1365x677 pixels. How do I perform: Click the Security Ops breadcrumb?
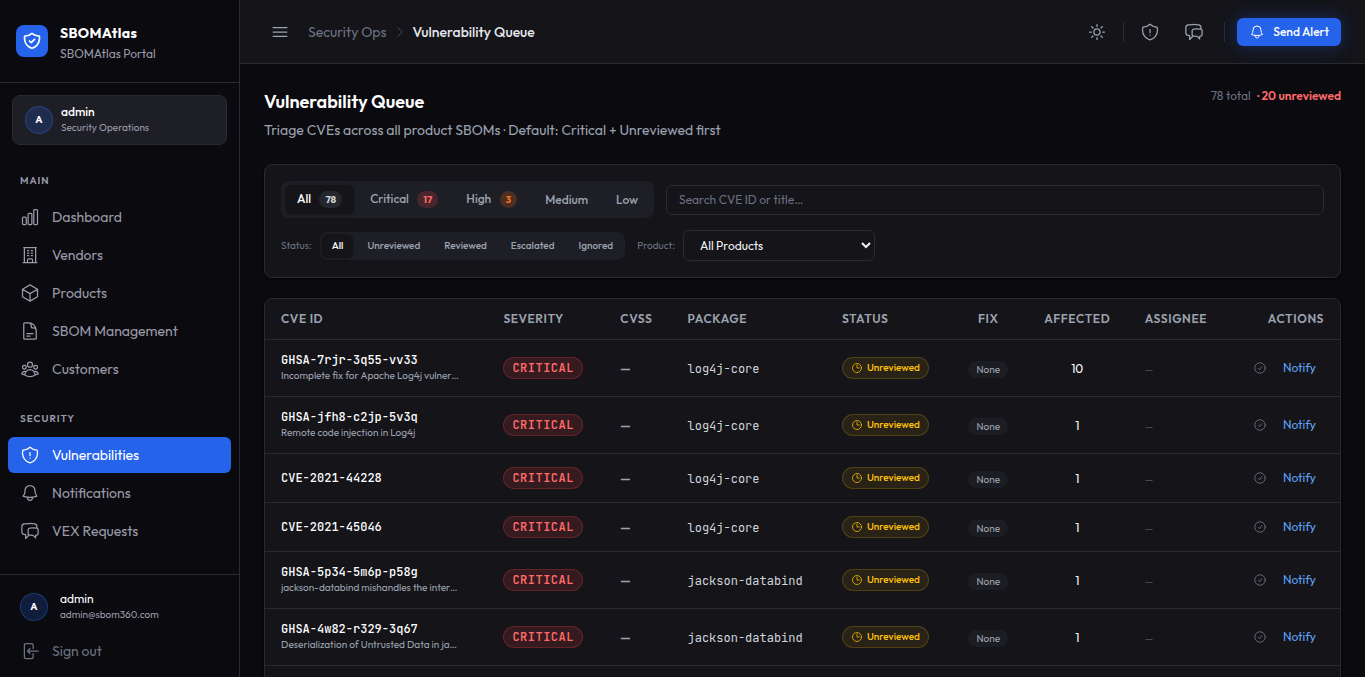347,32
